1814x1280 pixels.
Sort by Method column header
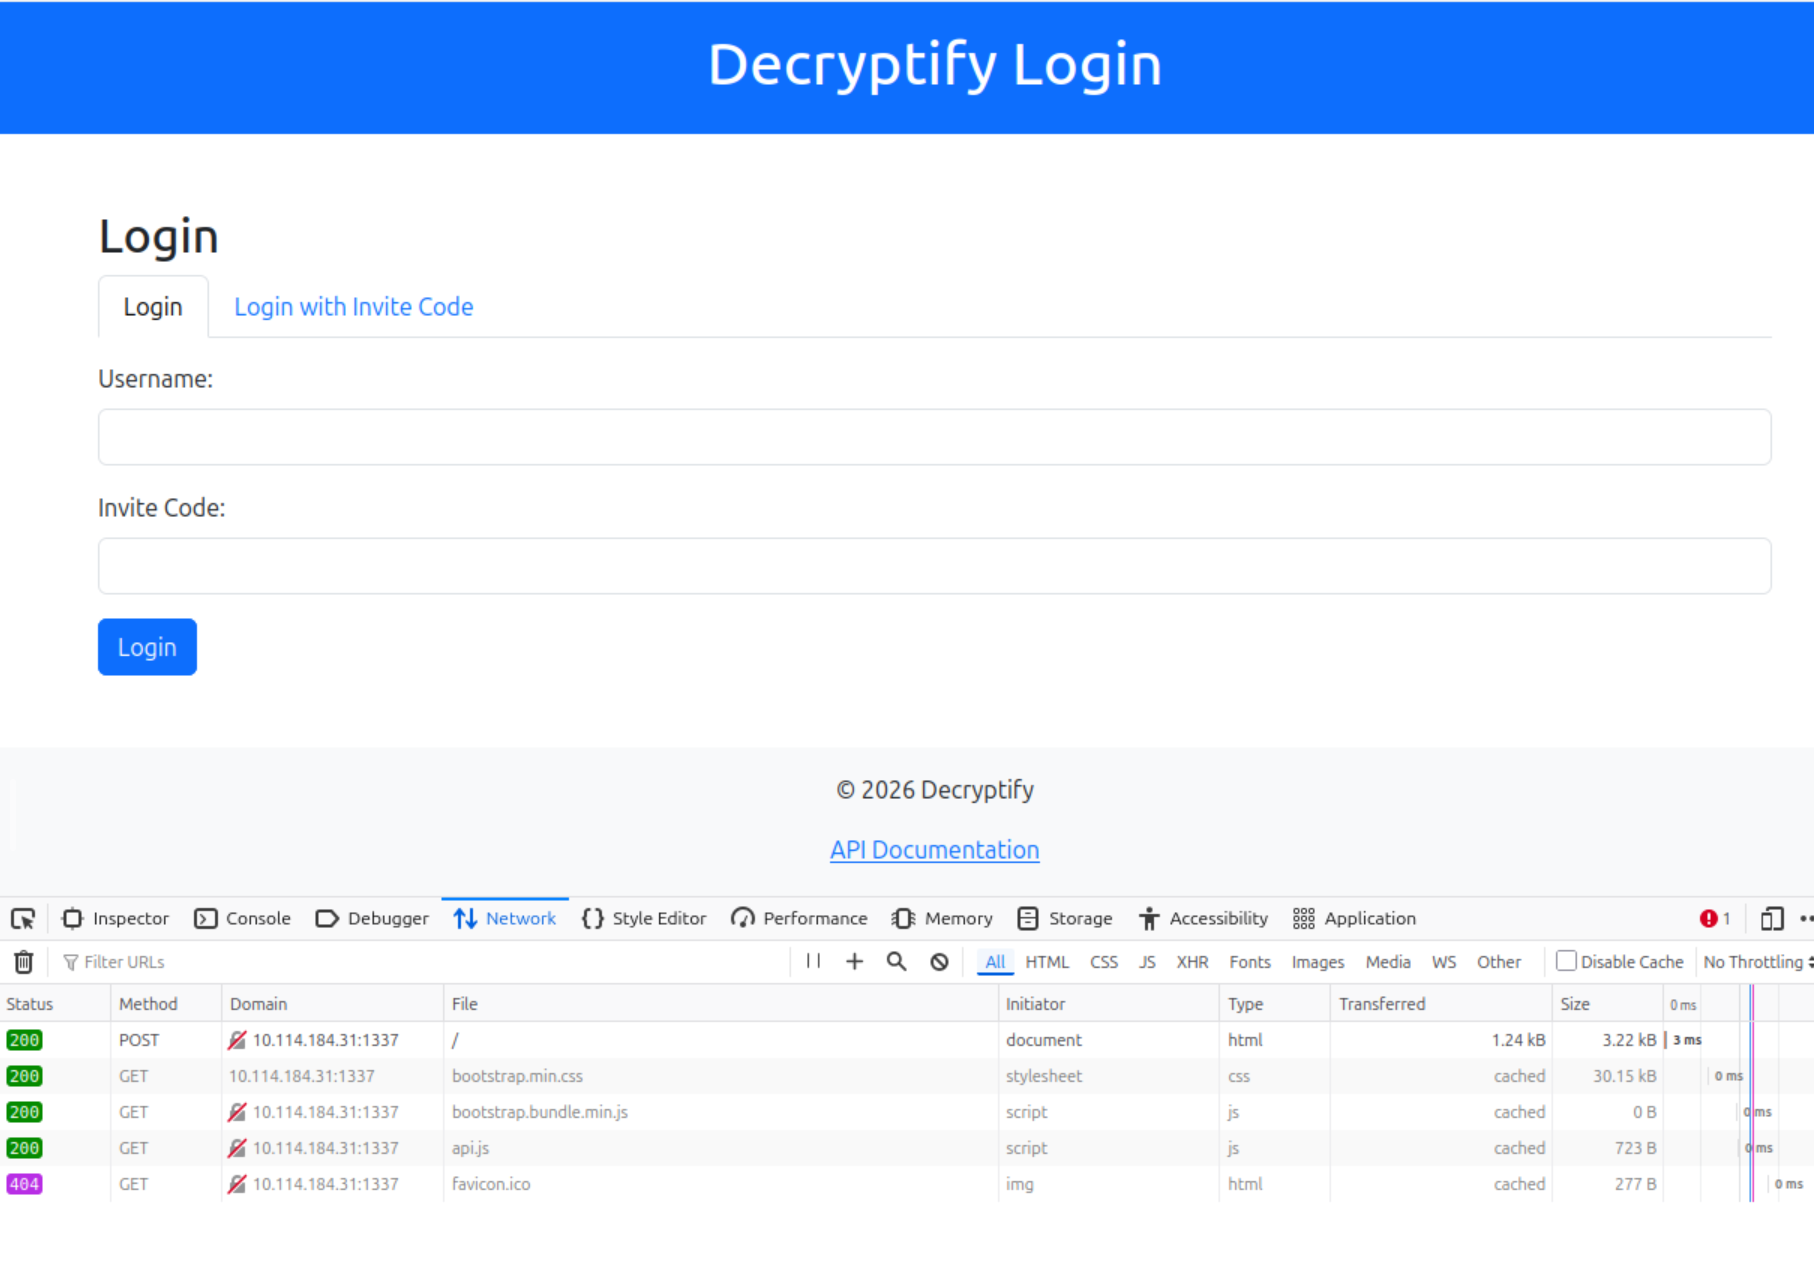tap(166, 1004)
